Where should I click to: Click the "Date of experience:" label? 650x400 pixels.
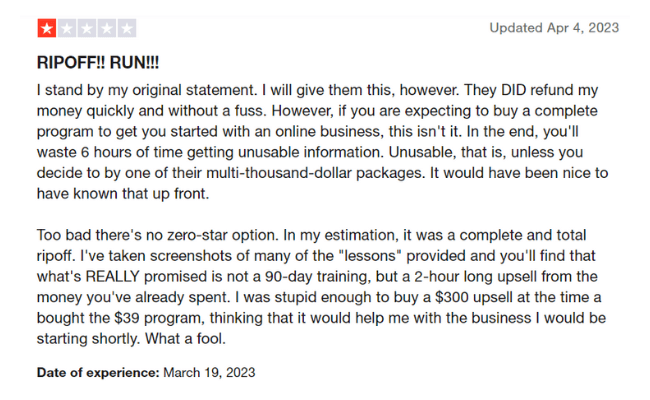(x=98, y=373)
